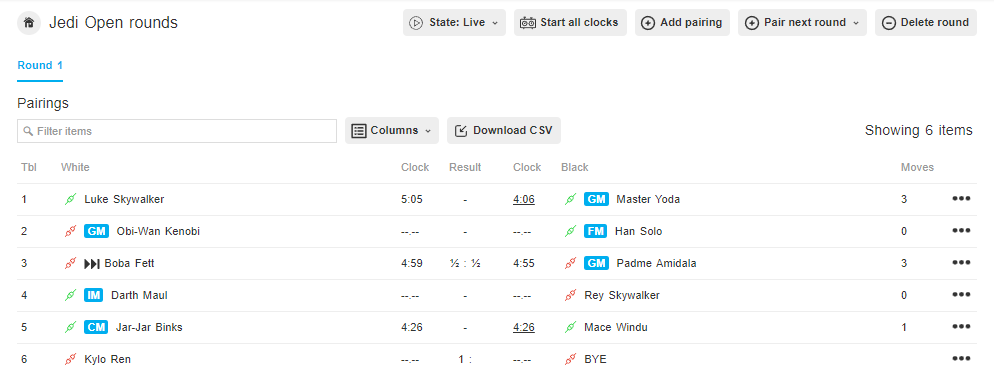Click Master Yoda's green connection icon
The height and width of the screenshot is (384, 994).
[x=571, y=200]
